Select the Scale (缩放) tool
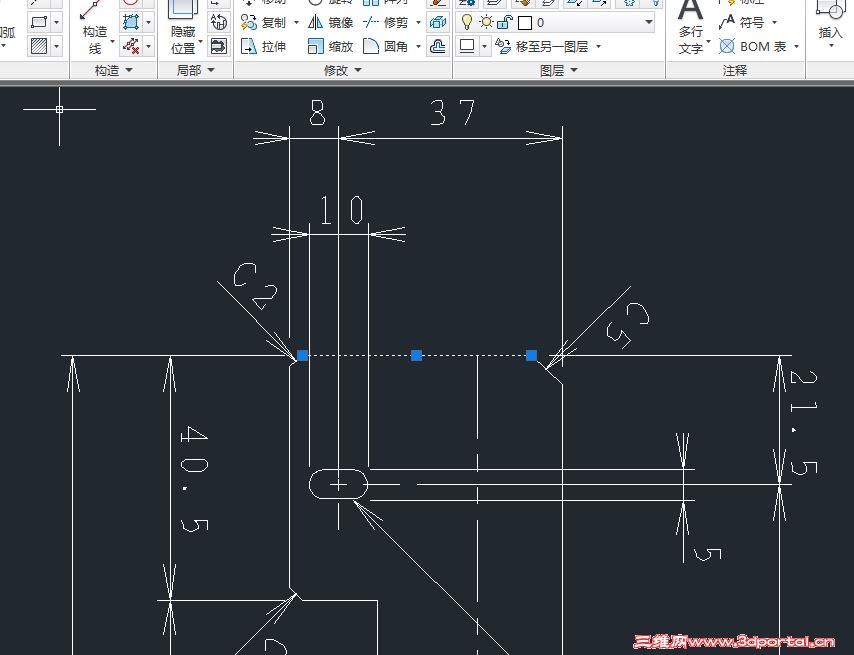Screen dimensions: 854x655 tap(339, 47)
